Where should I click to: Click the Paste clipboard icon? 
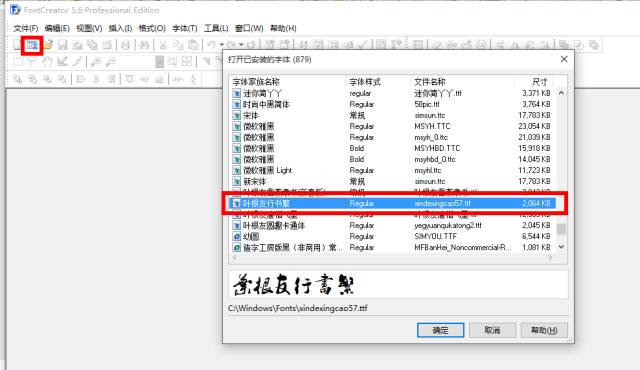193,45
